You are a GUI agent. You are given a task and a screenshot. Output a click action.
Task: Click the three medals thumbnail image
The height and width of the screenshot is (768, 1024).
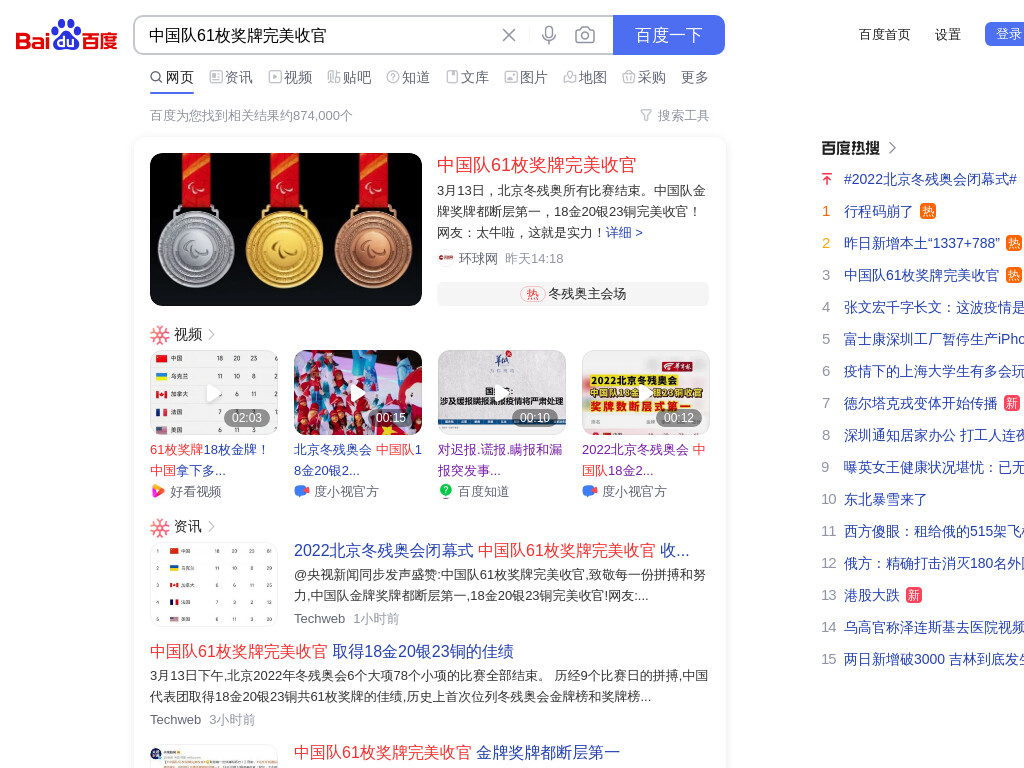coord(286,229)
